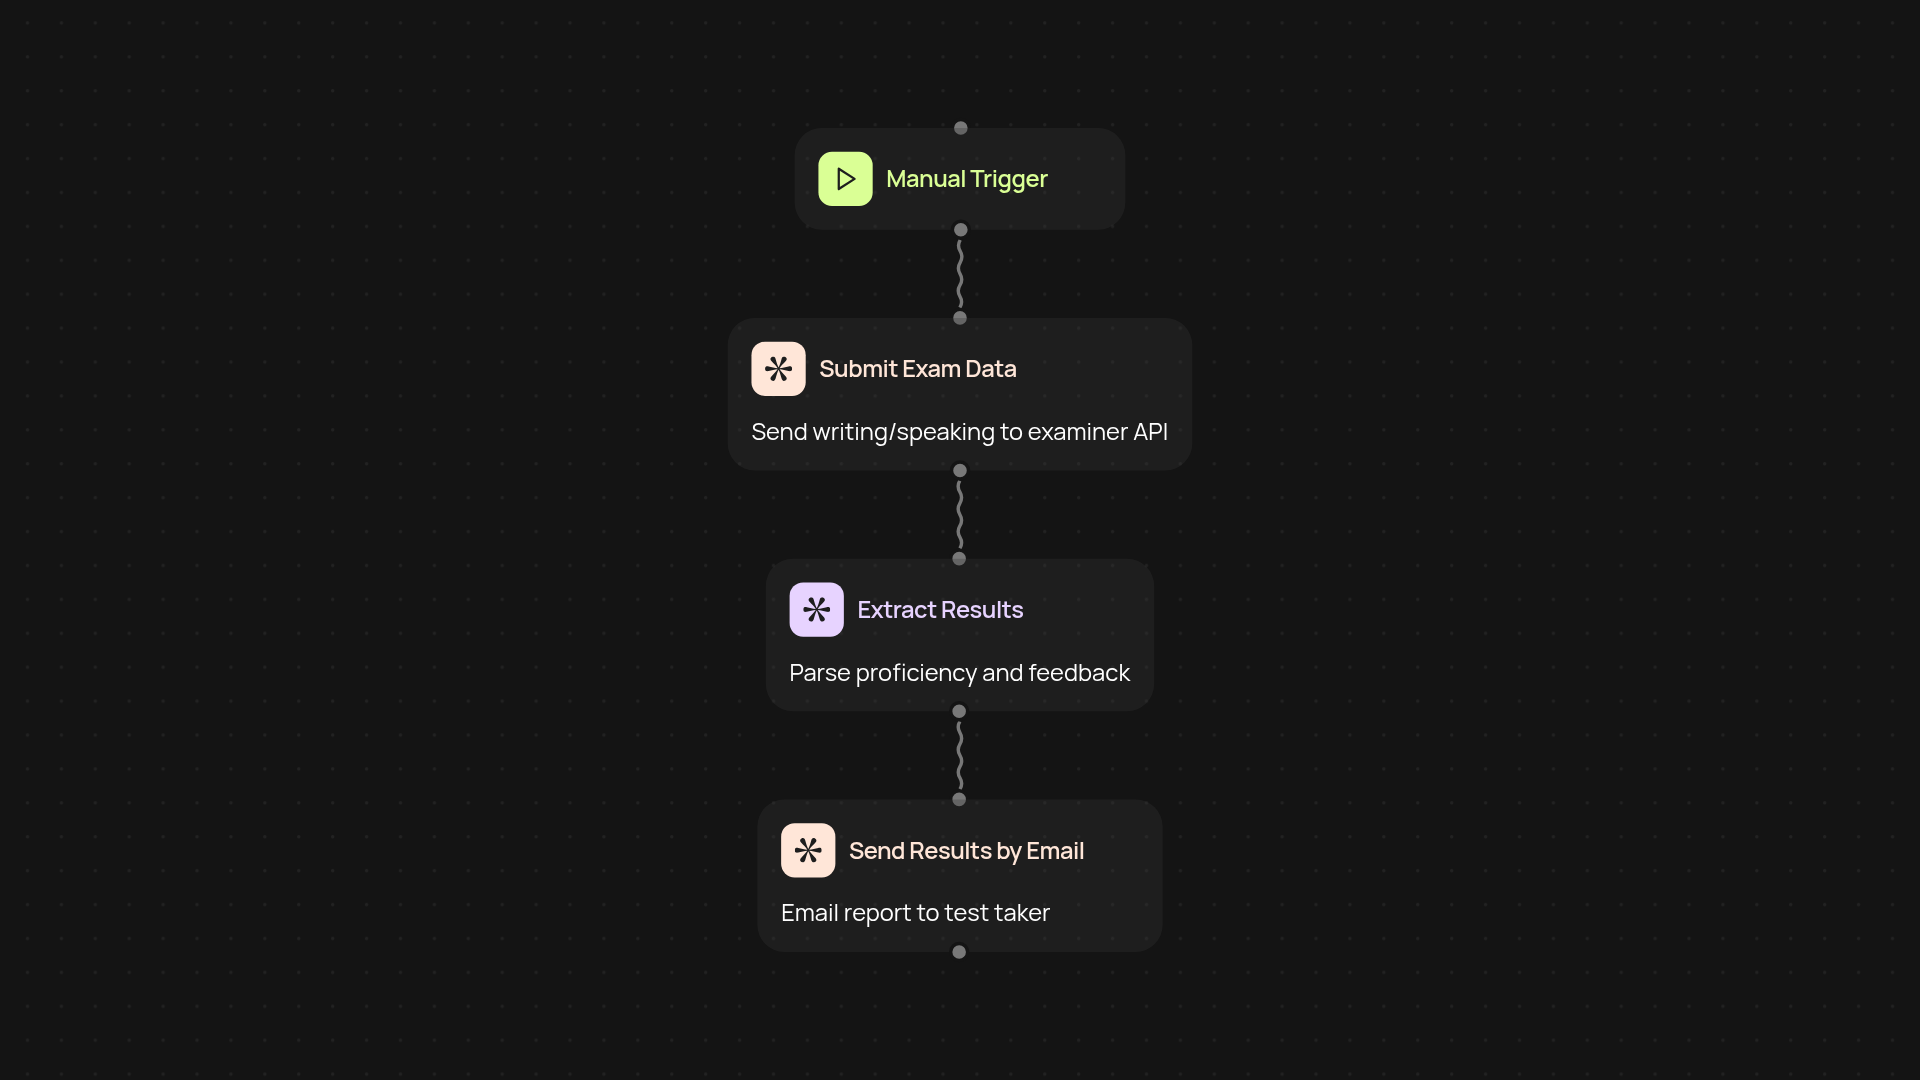Screen dimensions: 1920x1080
Task: Click the input port atop Send Results by Email
Action: pyautogui.click(x=959, y=800)
